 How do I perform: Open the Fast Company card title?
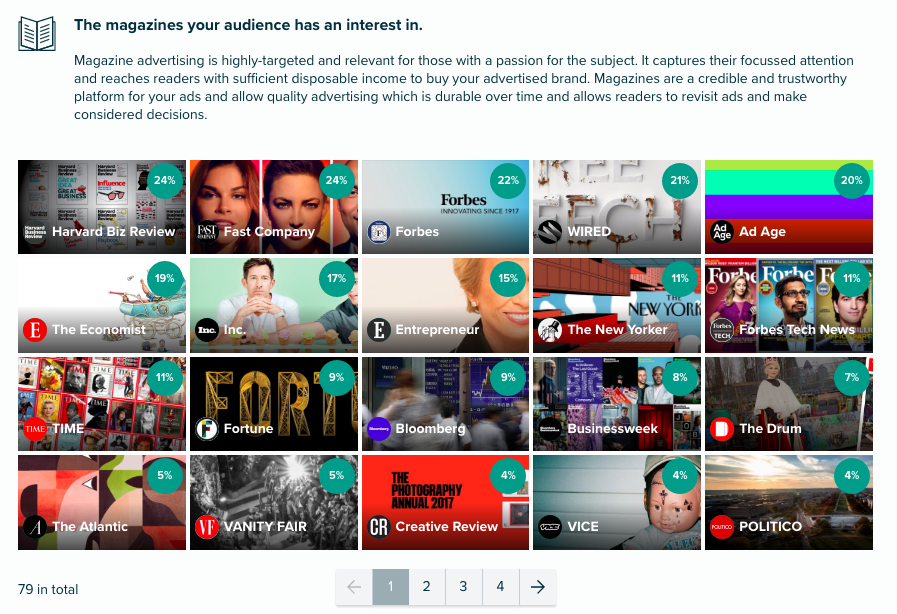tap(269, 232)
